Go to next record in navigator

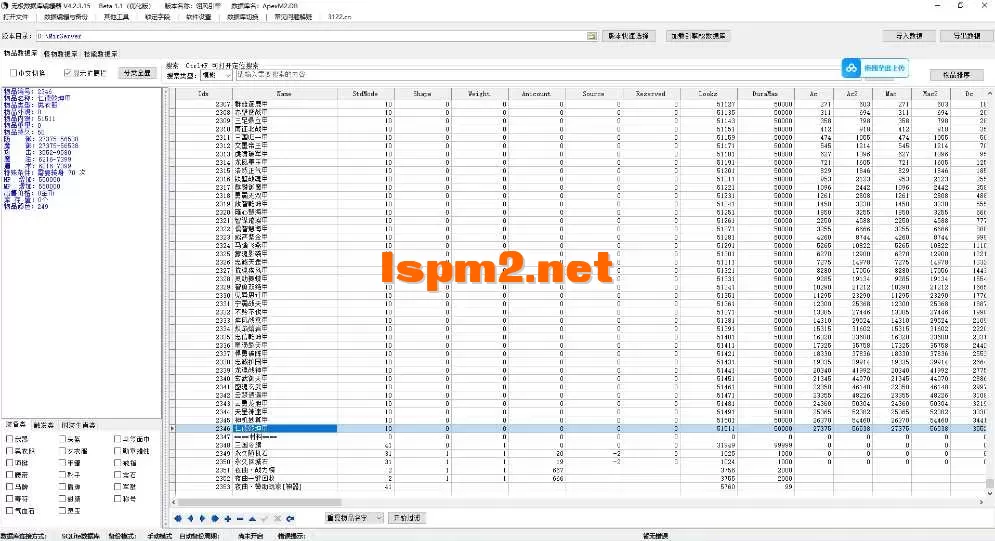[202, 518]
